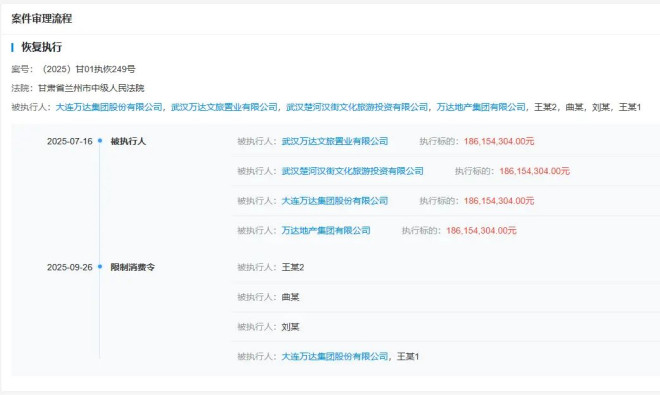
Task: Select the amount 186,154,304.00元 for 万达地产集团
Action: [x=482, y=230]
